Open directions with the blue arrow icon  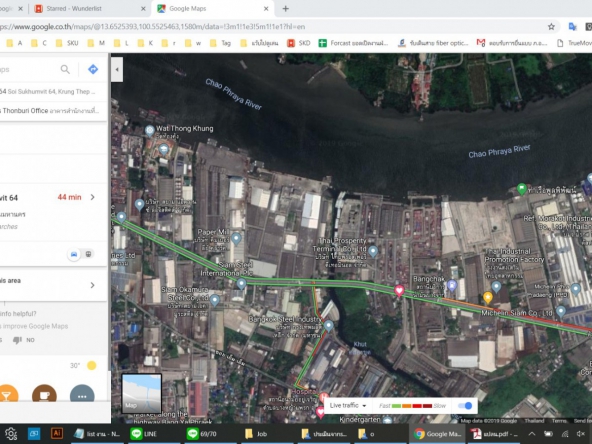pyautogui.click(x=93, y=69)
